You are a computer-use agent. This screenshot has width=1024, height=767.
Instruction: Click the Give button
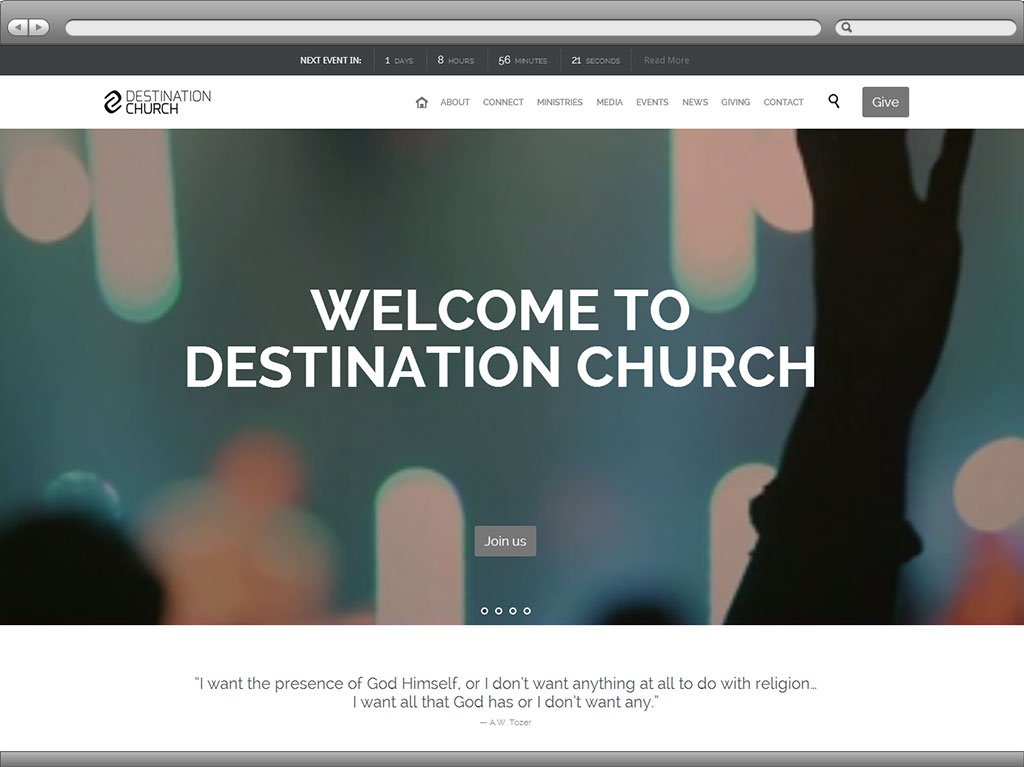pyautogui.click(x=885, y=102)
